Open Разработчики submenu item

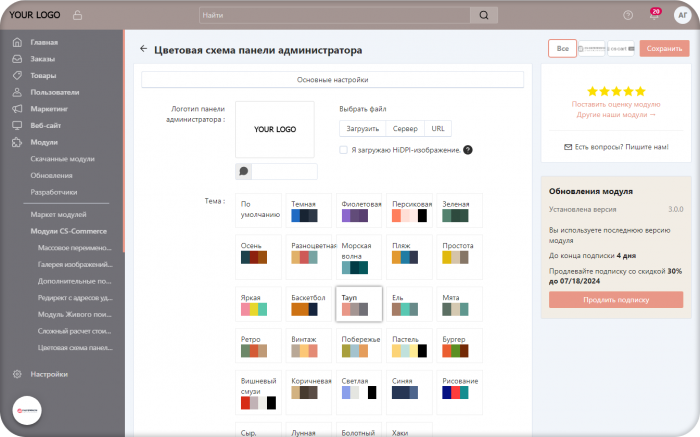54,192
